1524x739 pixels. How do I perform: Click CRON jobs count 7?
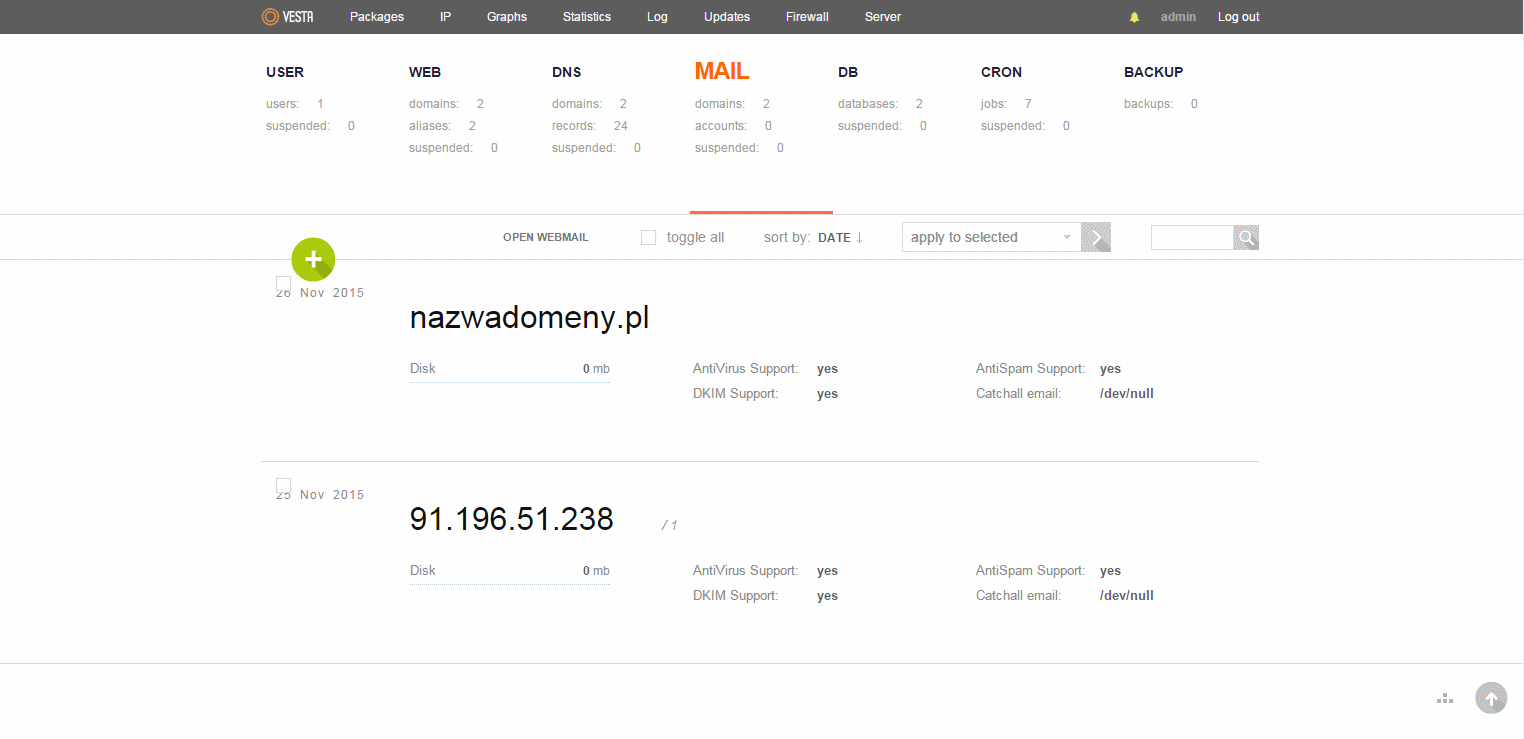pos(1028,104)
